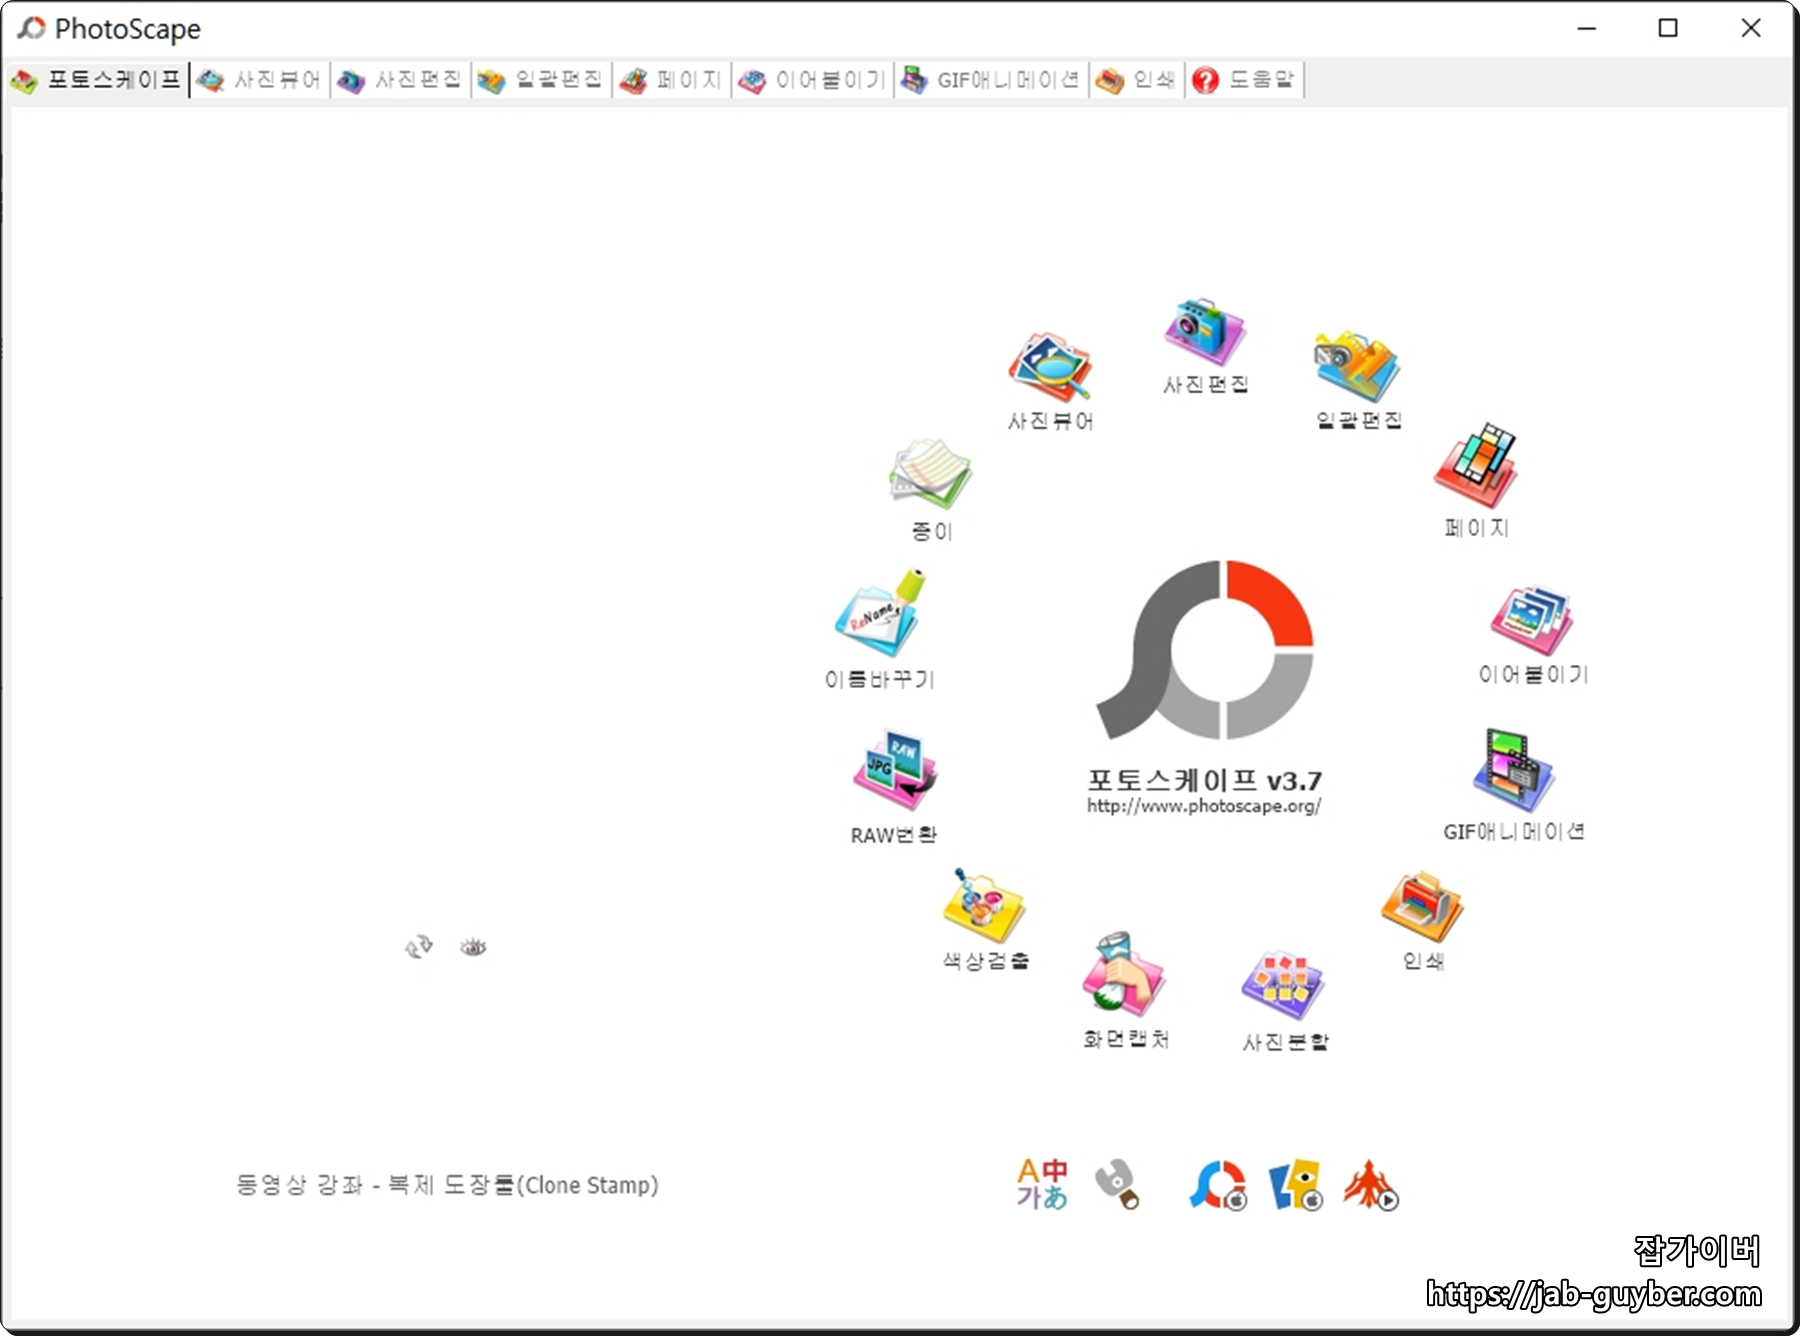This screenshot has width=1800, height=1336.
Task: Click the blue-yellow cards icon at bottom
Action: point(1296,1185)
